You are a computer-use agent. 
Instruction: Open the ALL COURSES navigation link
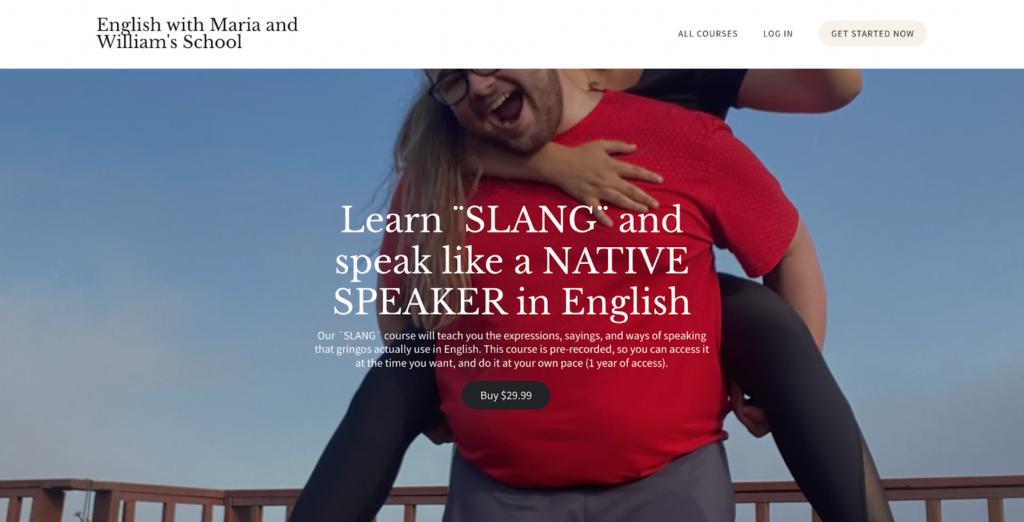coord(707,33)
